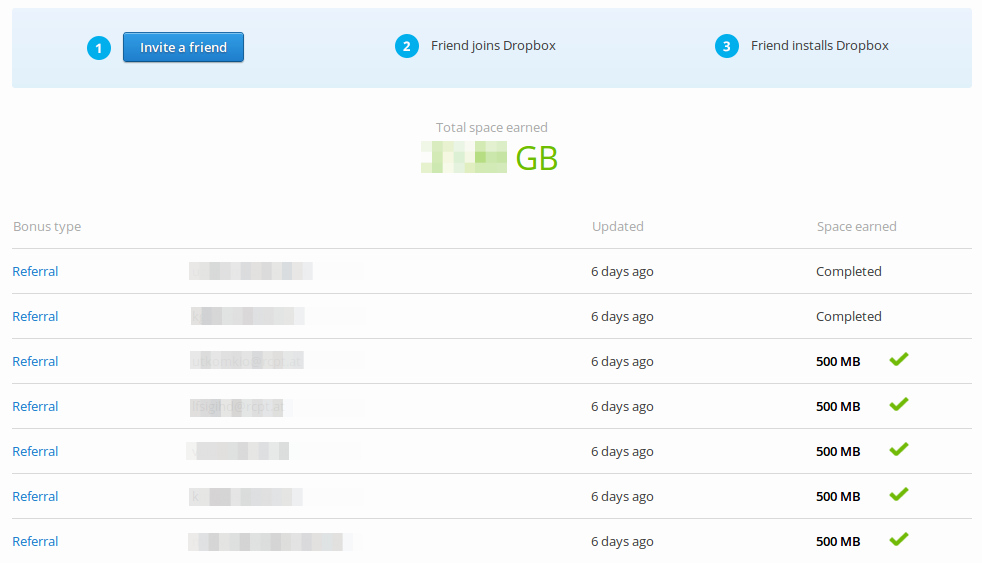The width and height of the screenshot is (982, 563).
Task: Click Completed status in the first referral row
Action: tap(849, 271)
